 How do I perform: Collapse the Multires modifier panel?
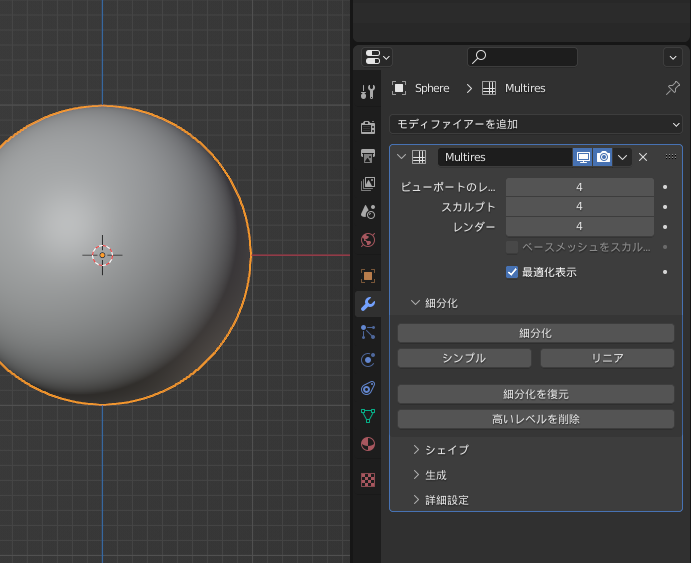(x=401, y=157)
